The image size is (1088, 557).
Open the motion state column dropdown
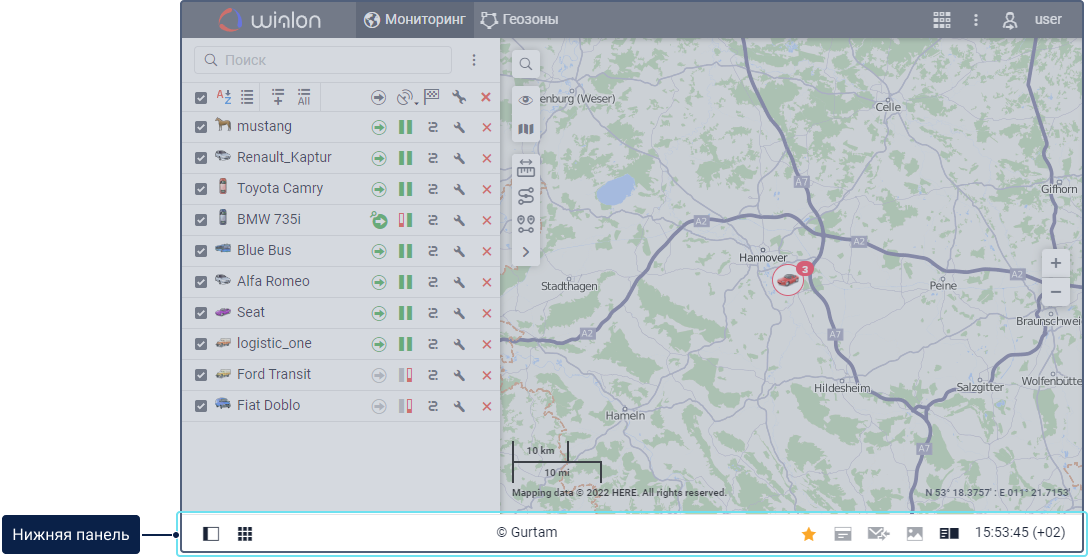[407, 98]
